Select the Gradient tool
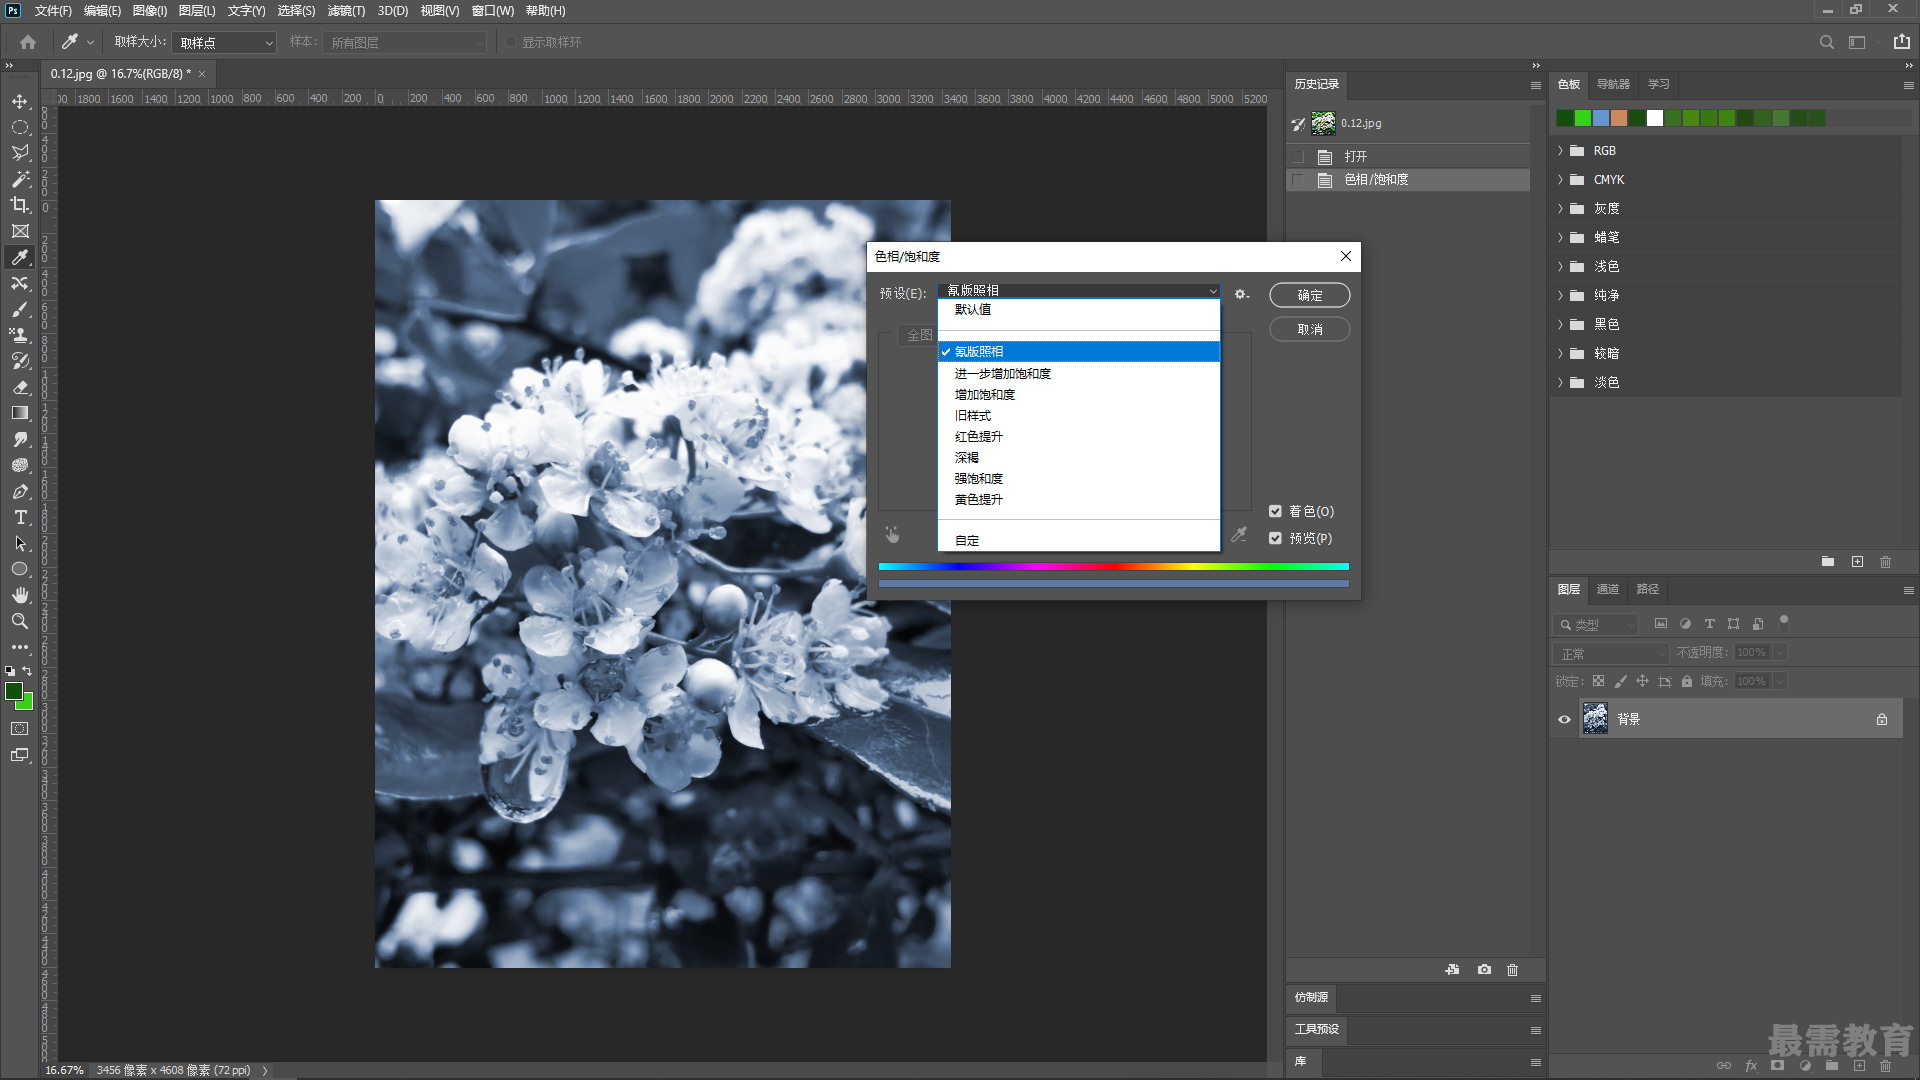Viewport: 1920px width, 1080px height. click(20, 413)
